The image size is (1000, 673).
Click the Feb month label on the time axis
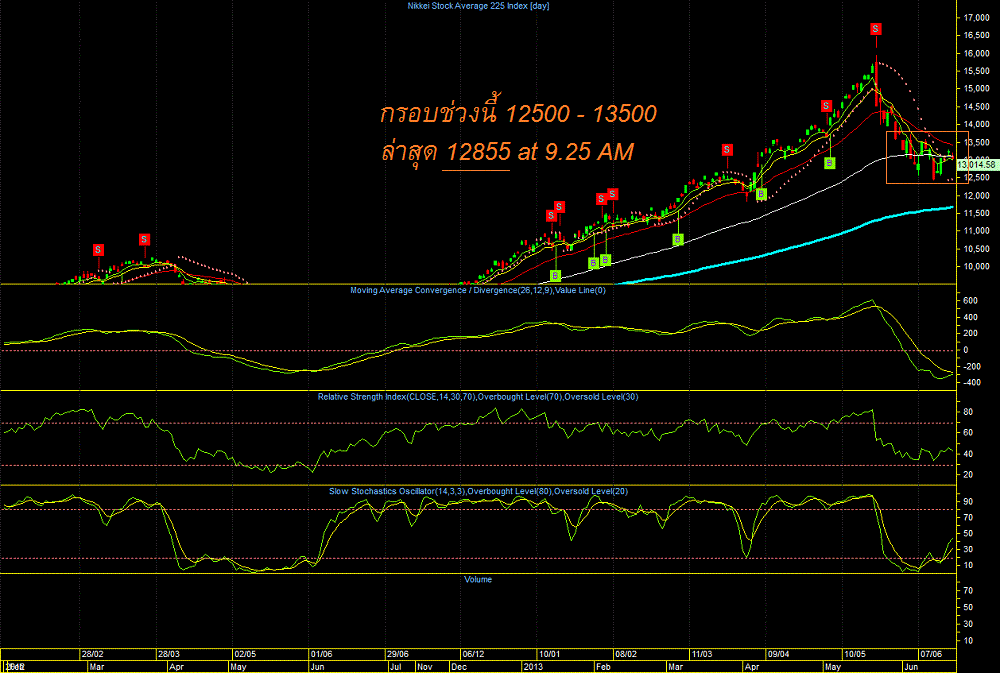603,667
